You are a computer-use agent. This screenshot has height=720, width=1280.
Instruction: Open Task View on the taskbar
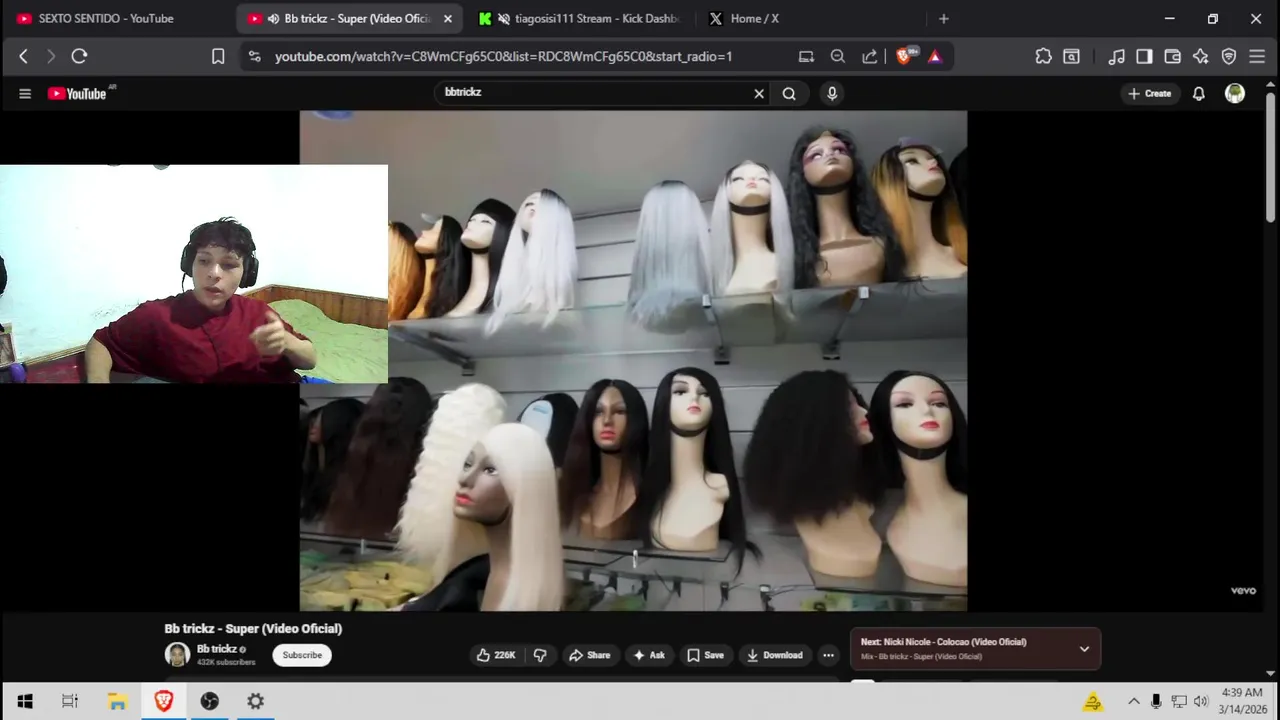pyautogui.click(x=70, y=701)
